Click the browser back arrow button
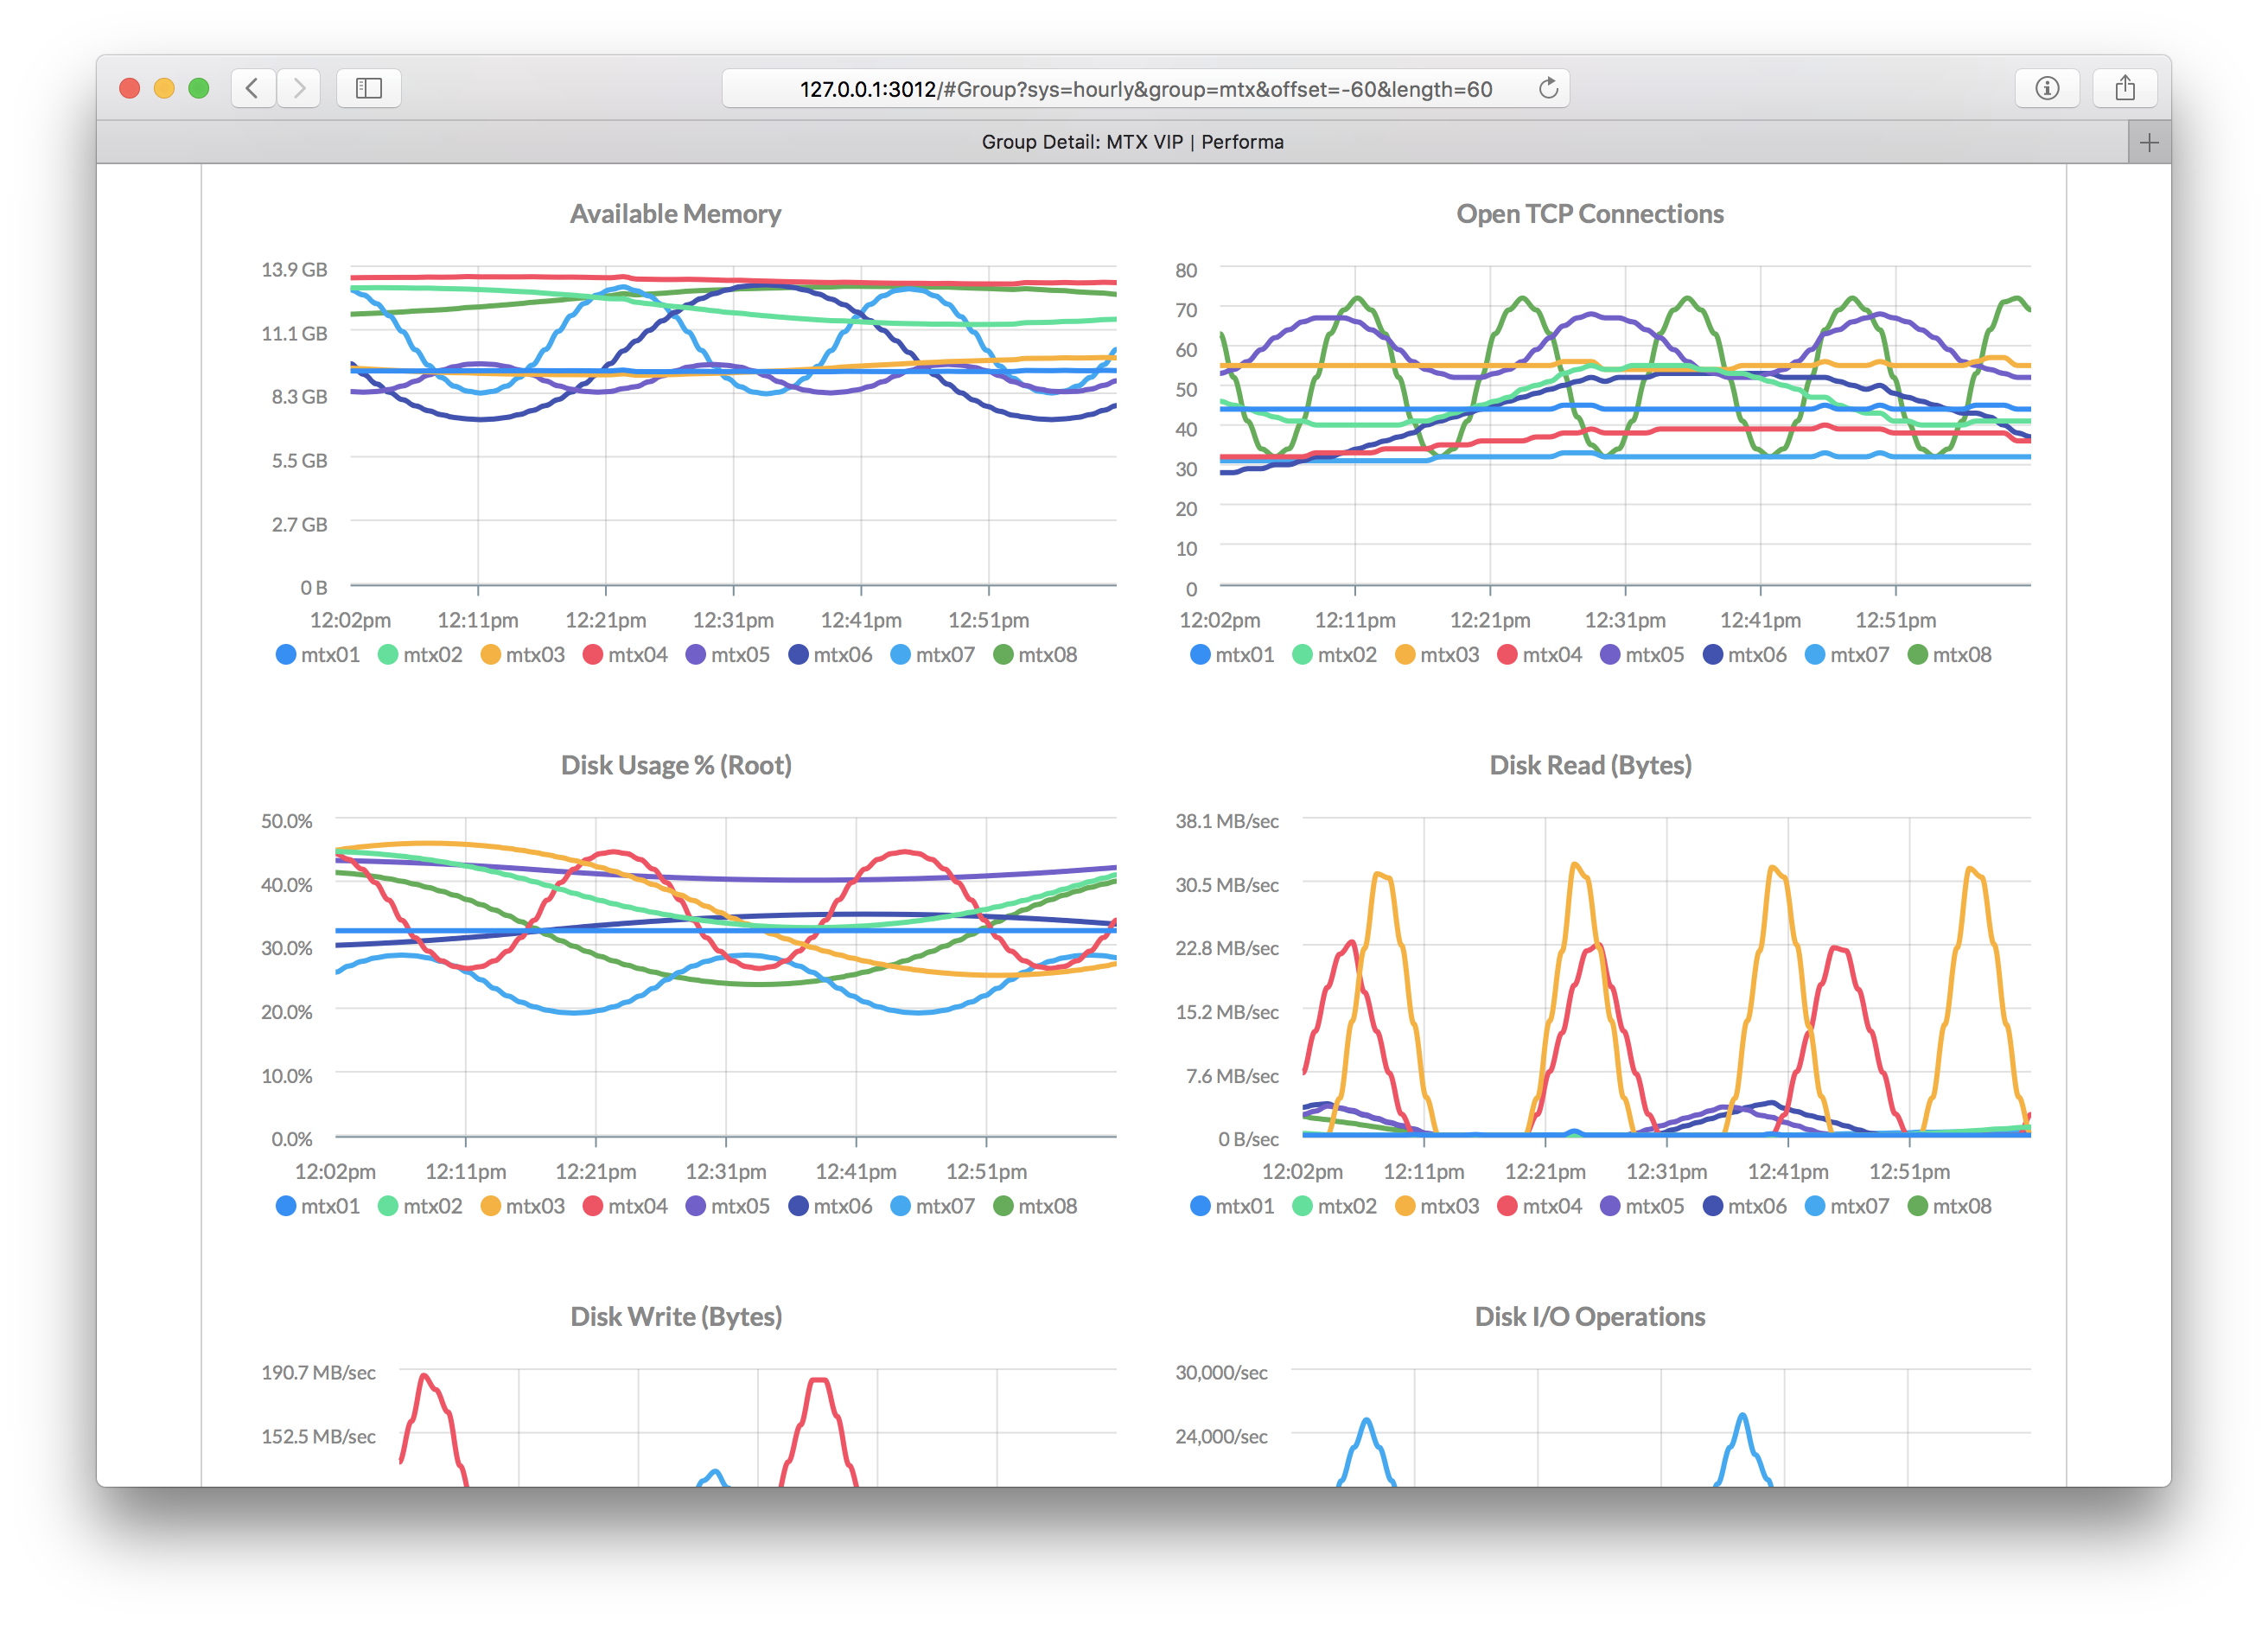 [x=253, y=88]
